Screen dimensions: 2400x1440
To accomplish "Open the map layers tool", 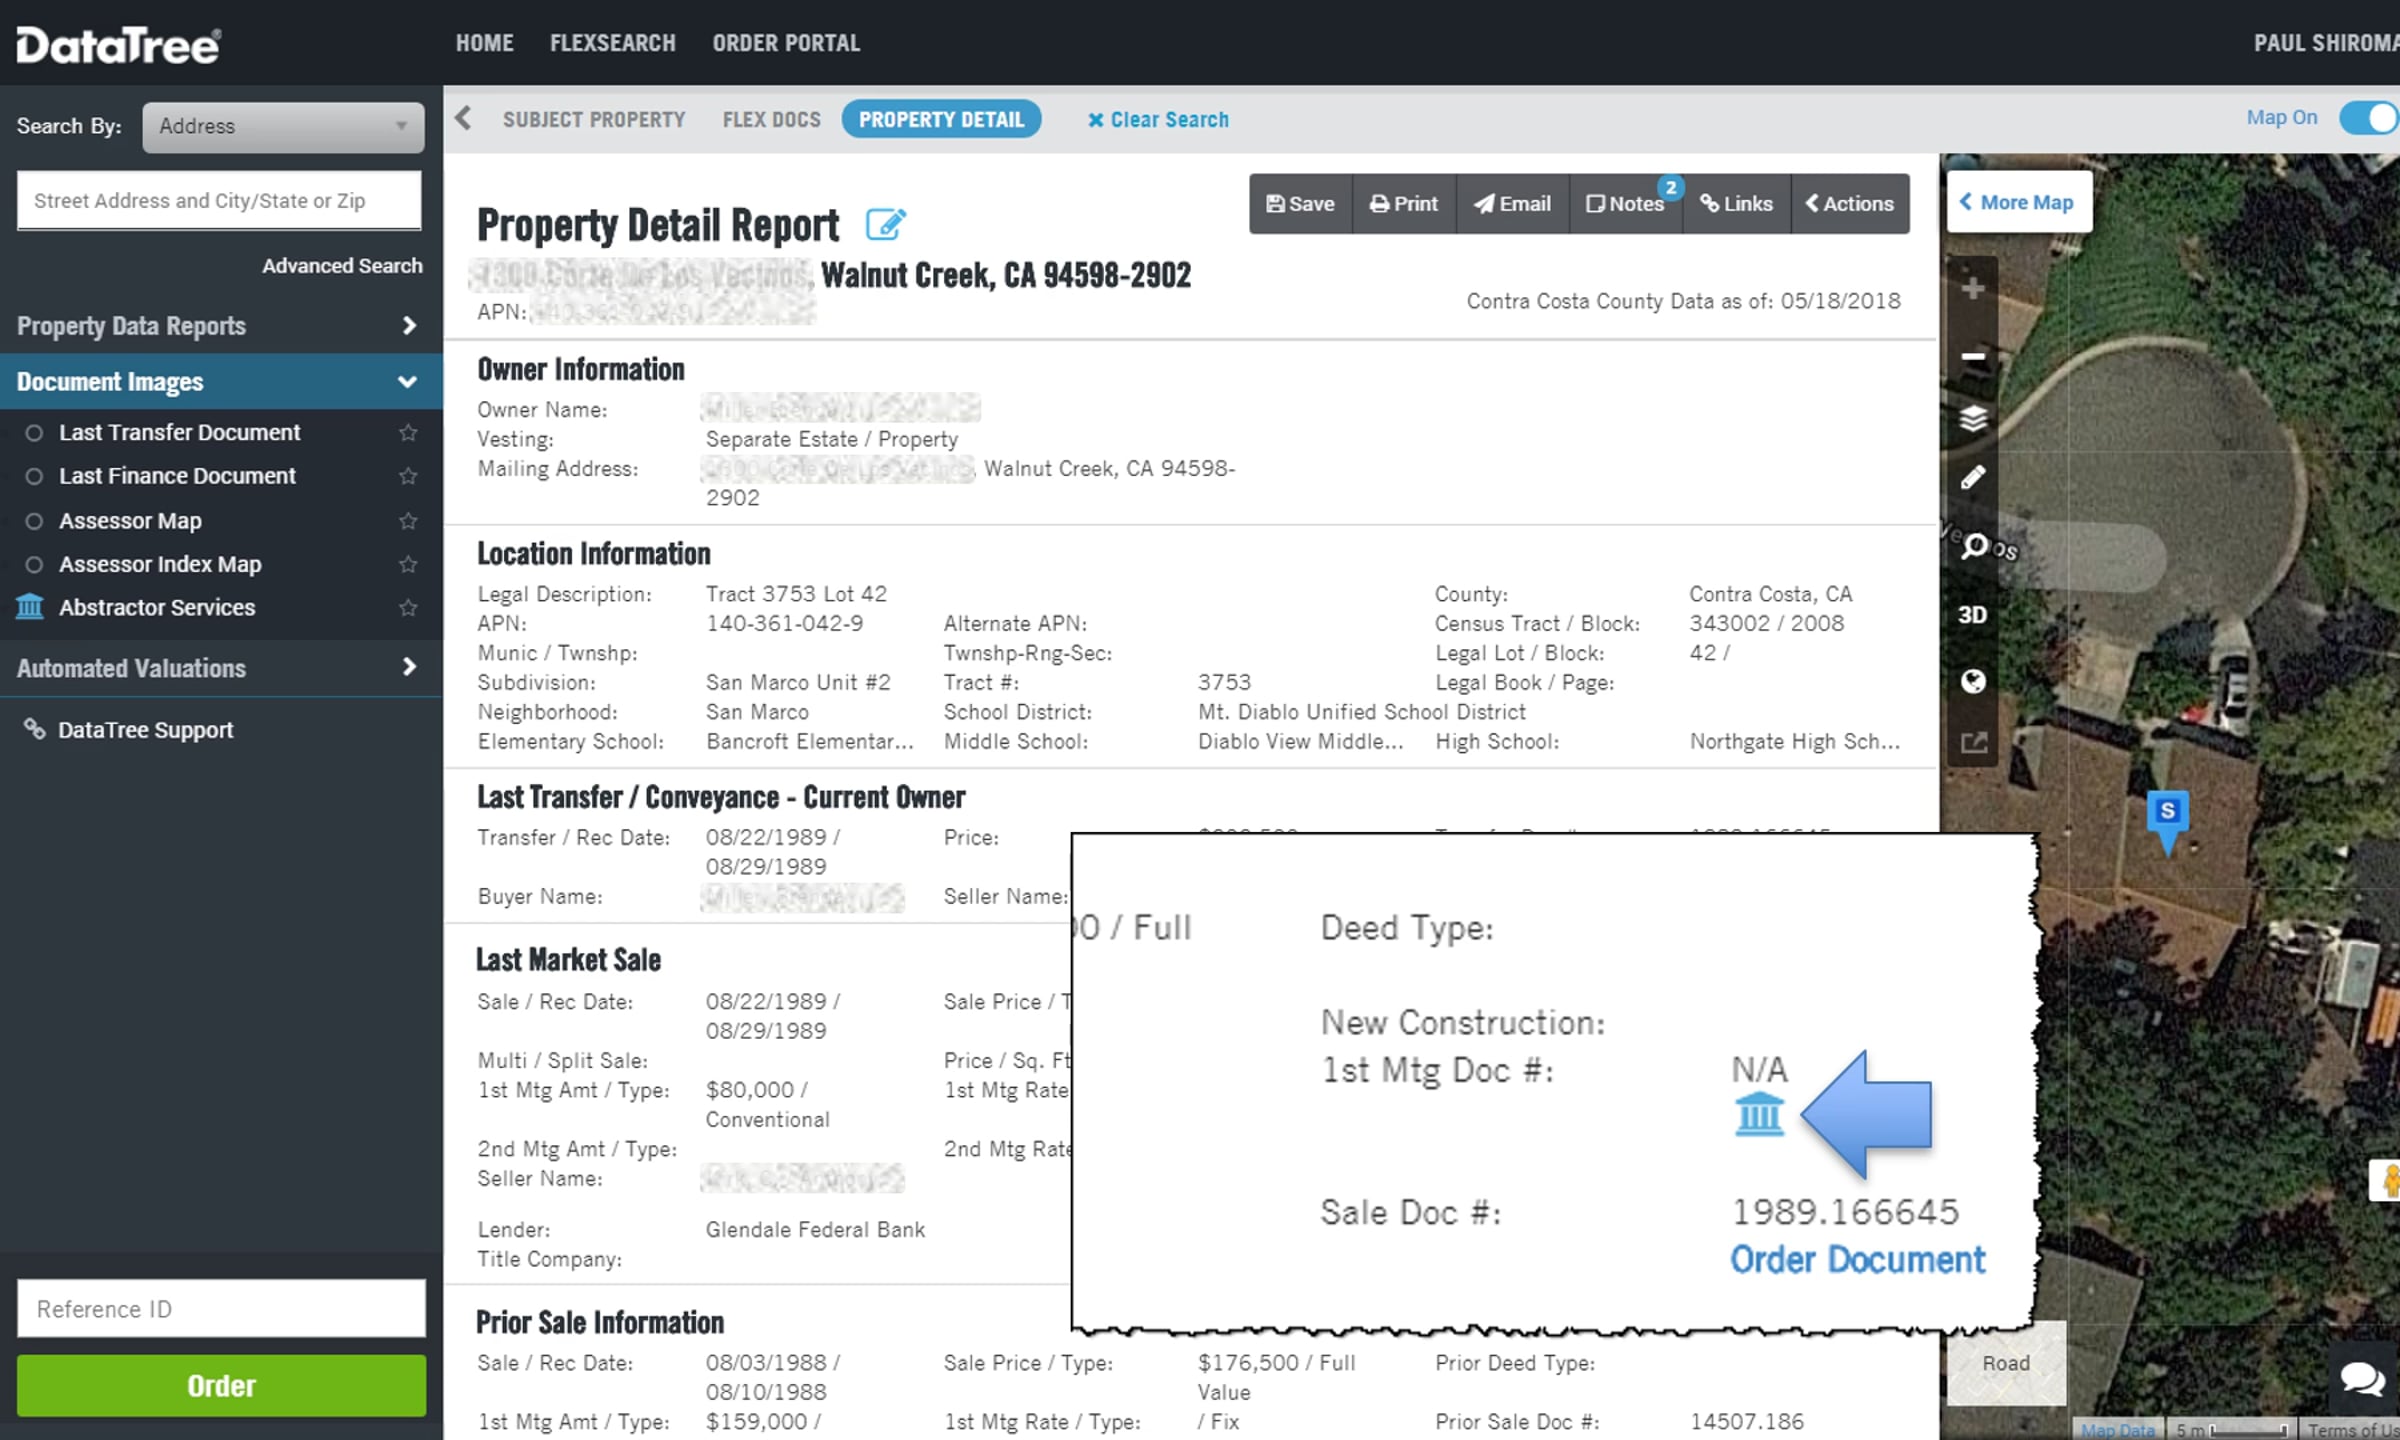I will point(1973,418).
